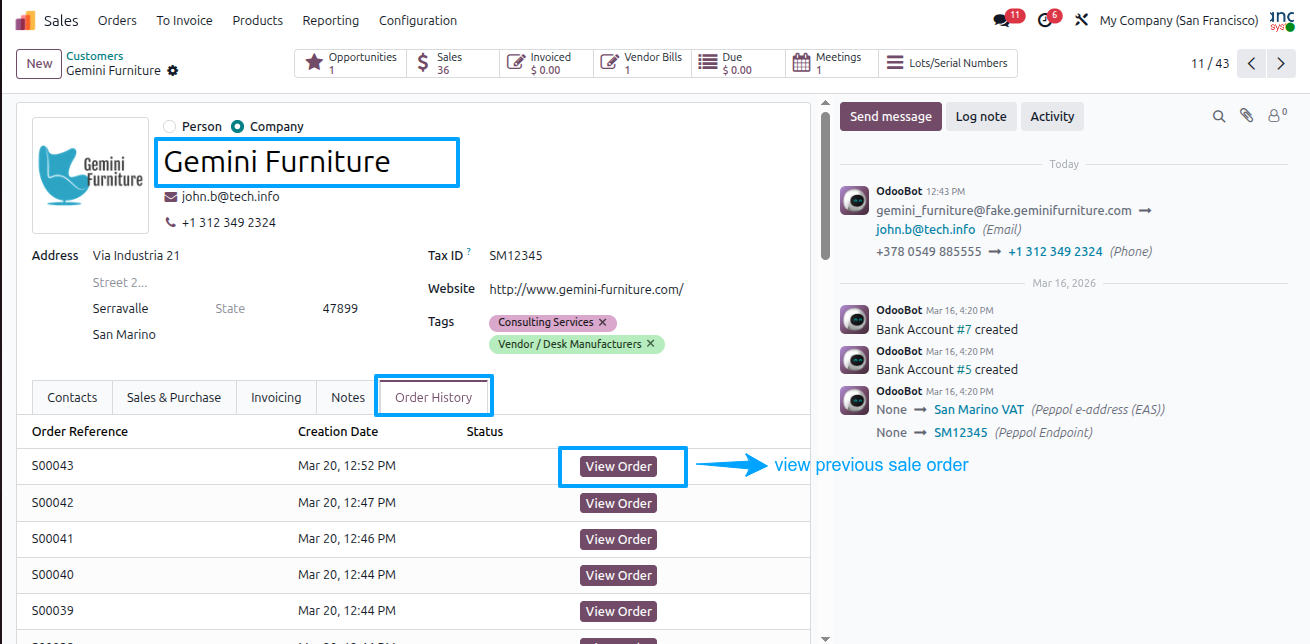Attach files using the paperclip icon
This screenshot has width=1310, height=644.
point(1247,116)
